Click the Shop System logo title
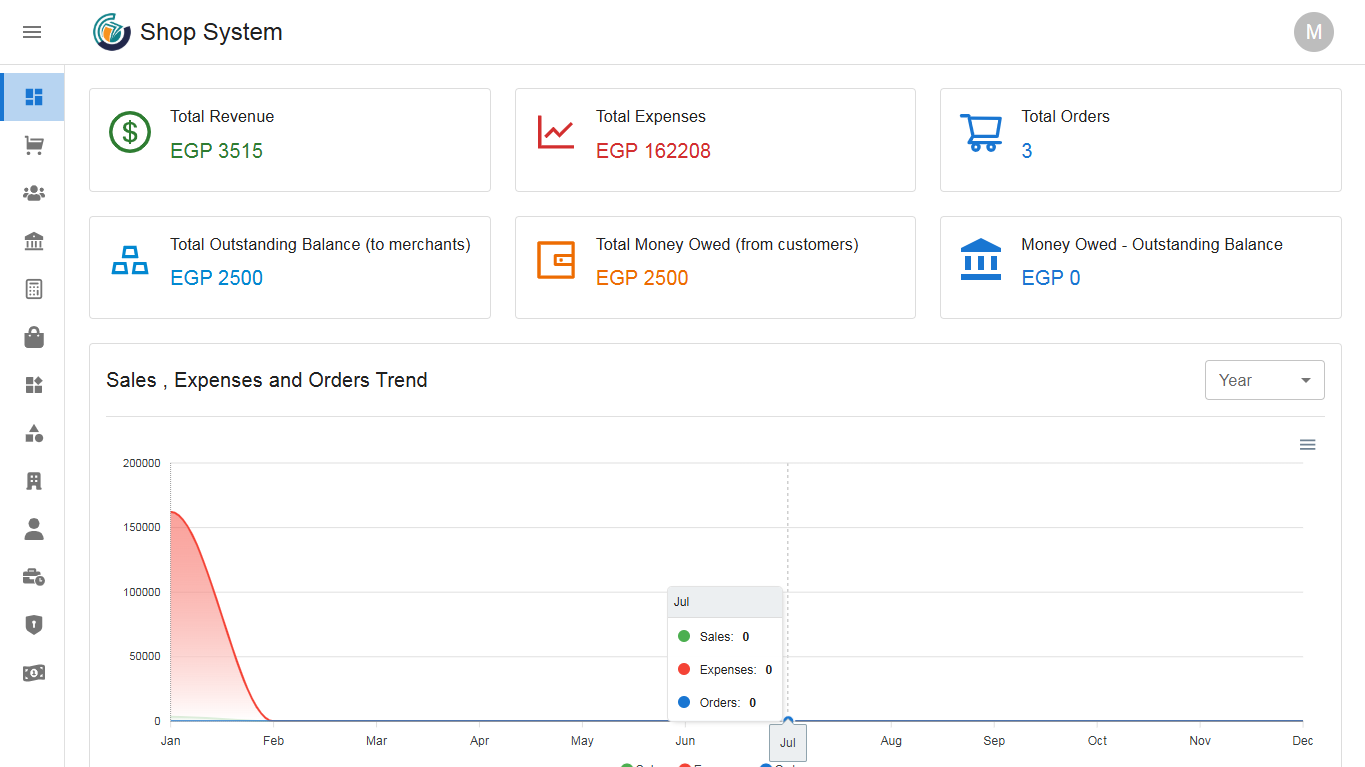 [210, 32]
